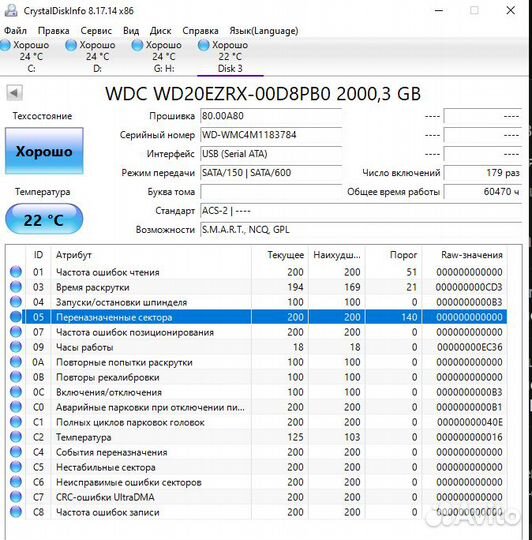Click status icon for attribute 0A
Screen dimensions: 532x540
click(16, 362)
